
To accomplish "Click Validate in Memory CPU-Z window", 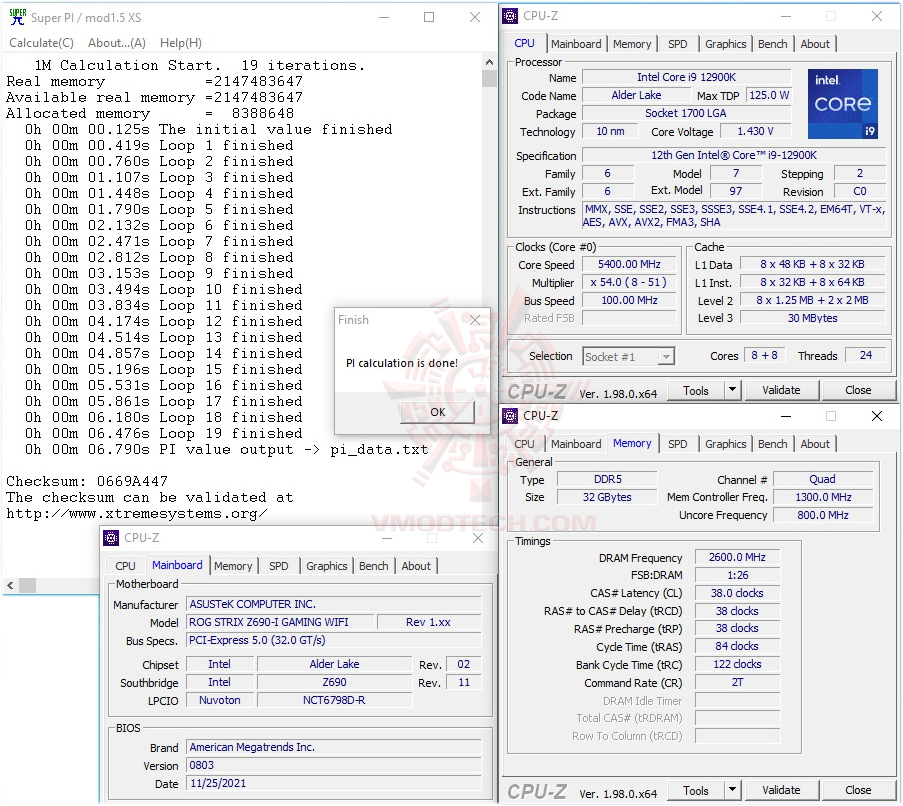I will point(781,790).
